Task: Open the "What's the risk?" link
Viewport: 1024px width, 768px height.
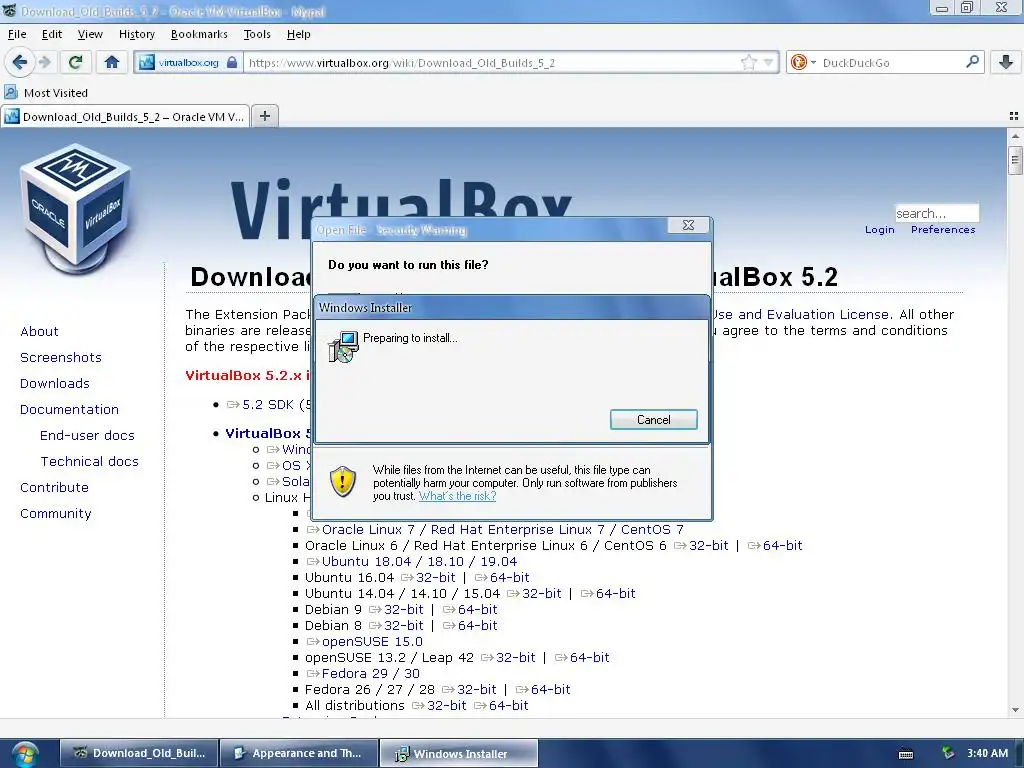Action: coord(457,496)
